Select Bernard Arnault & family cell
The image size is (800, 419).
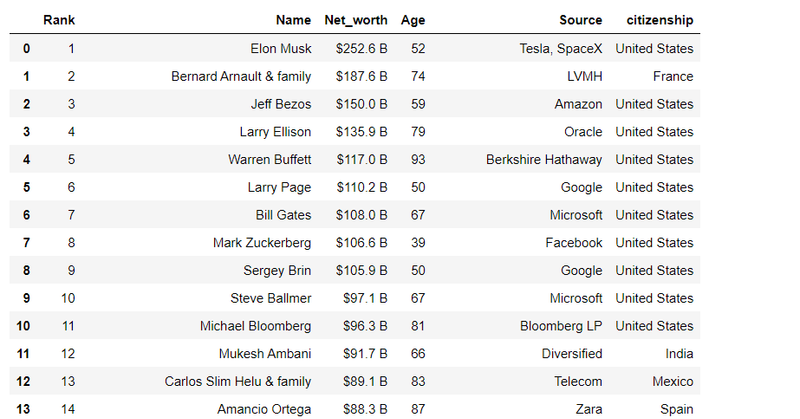(x=241, y=76)
